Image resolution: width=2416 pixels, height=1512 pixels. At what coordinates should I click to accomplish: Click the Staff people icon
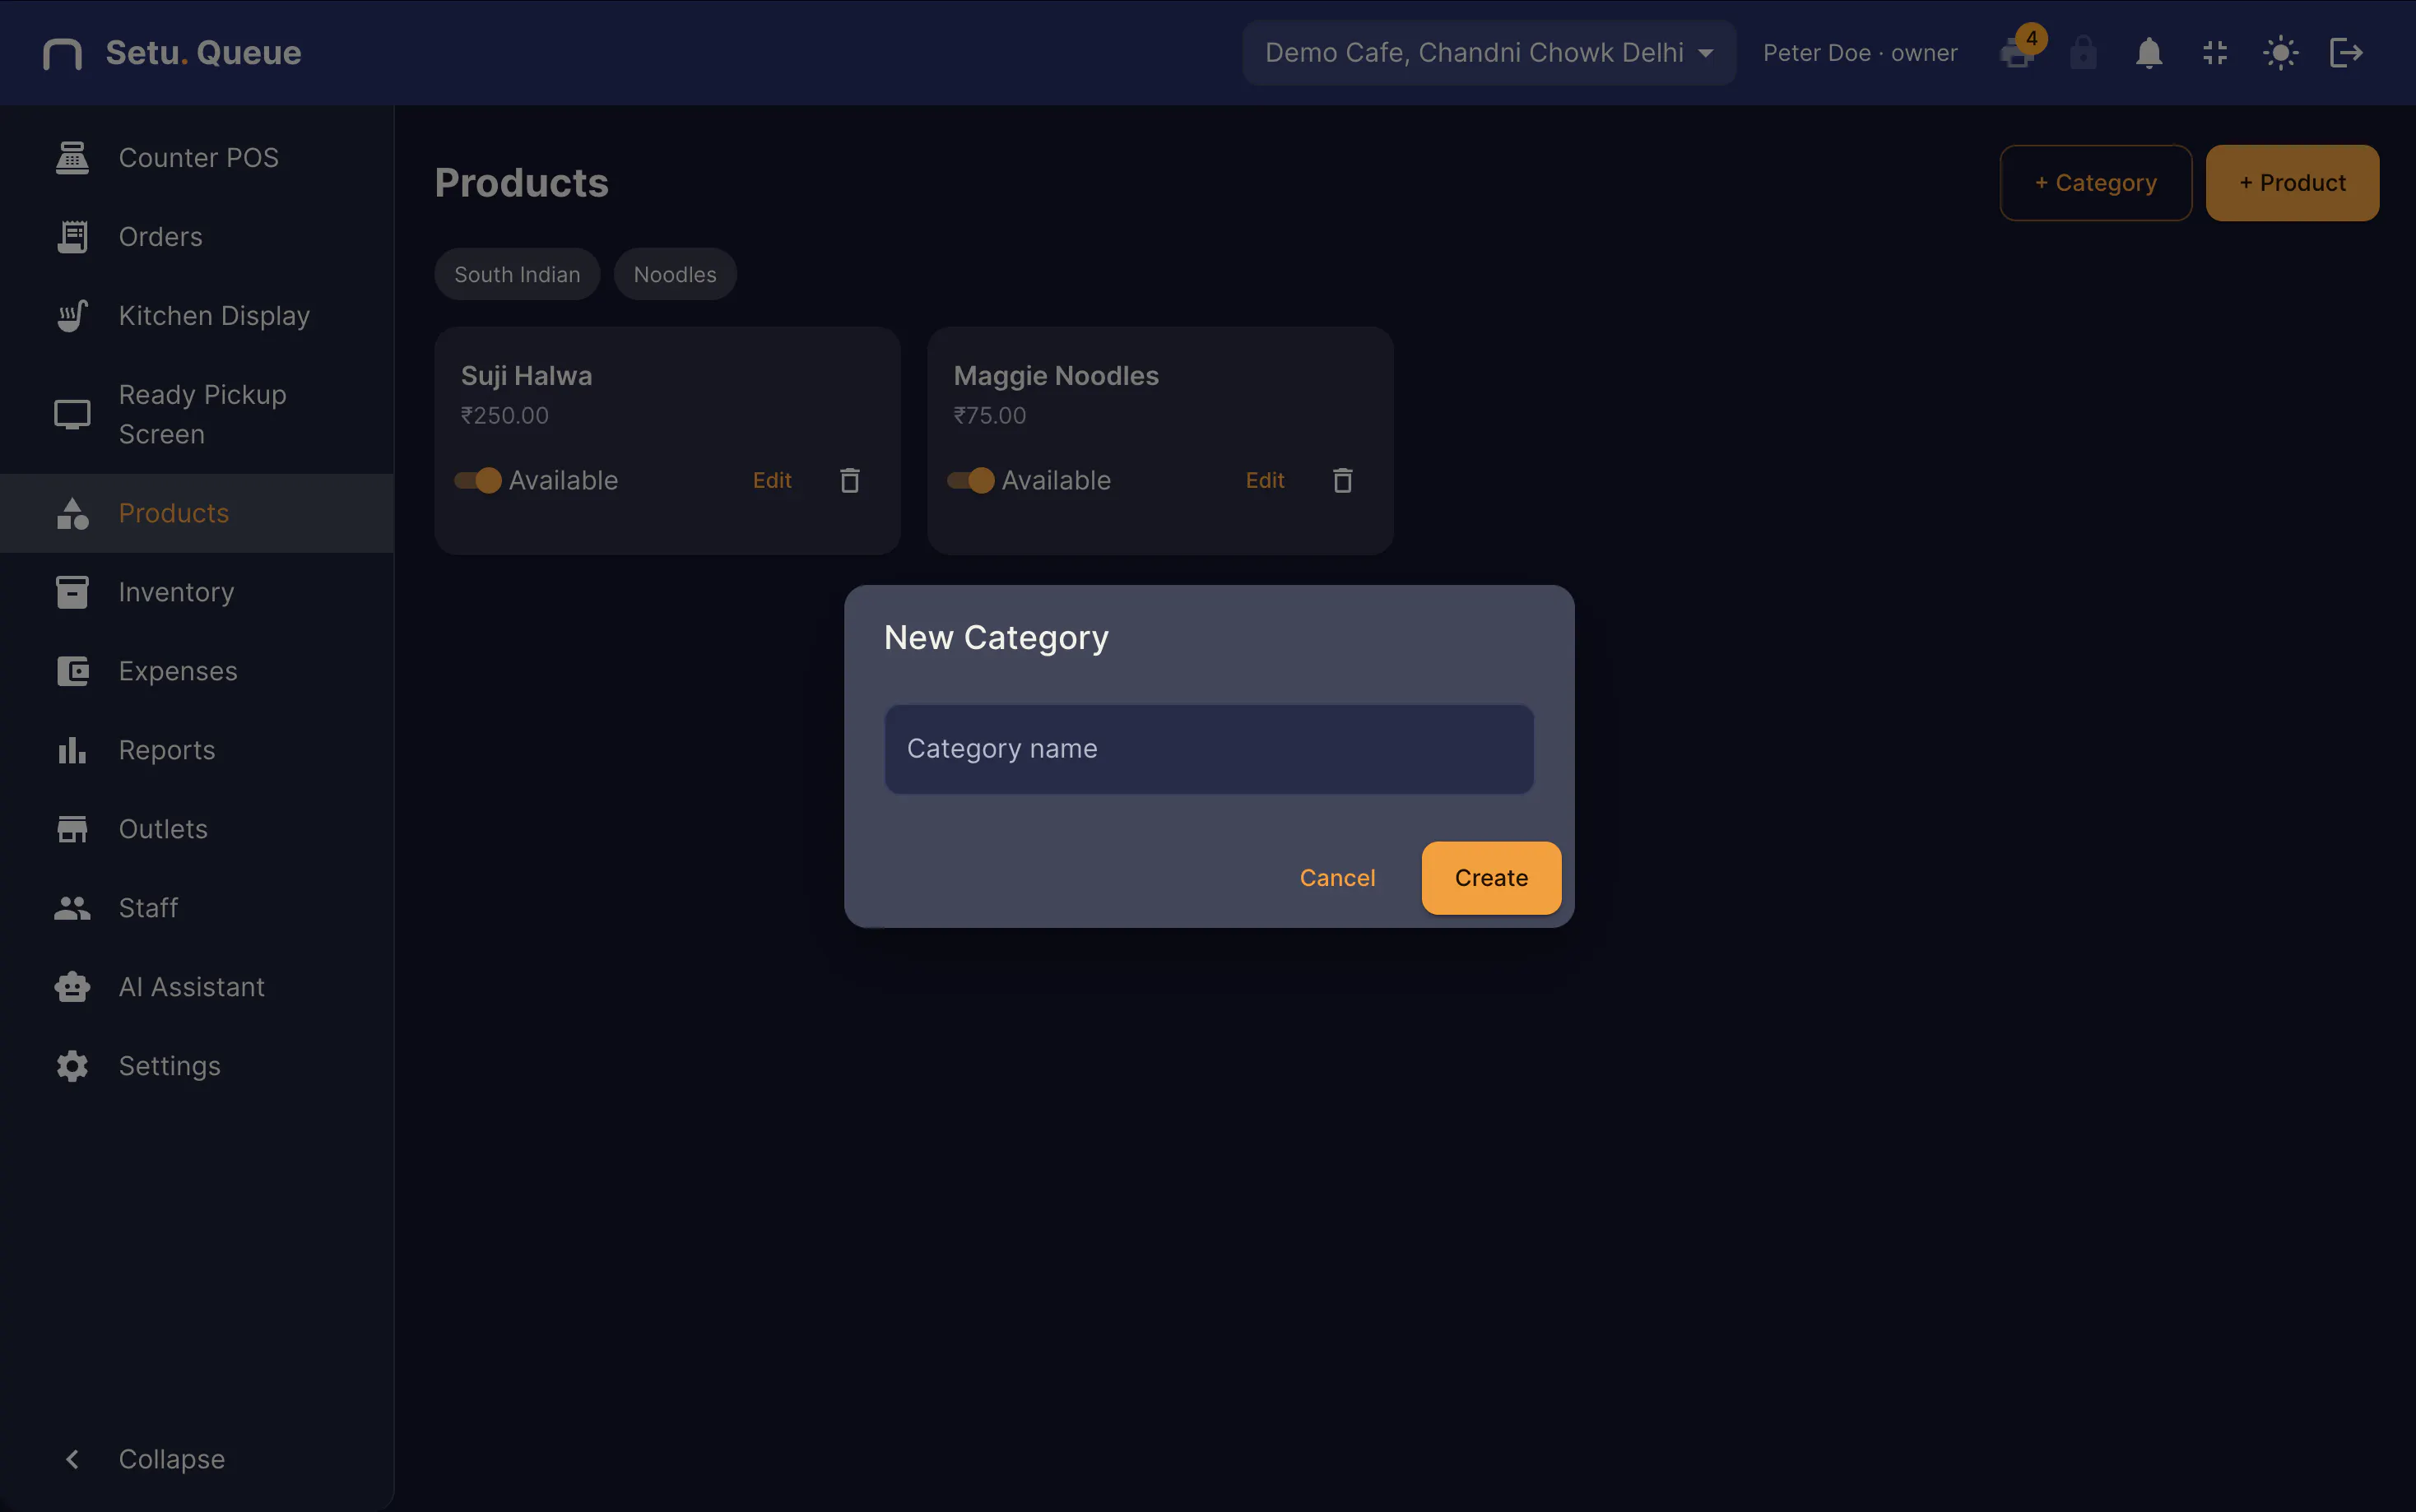coord(72,908)
